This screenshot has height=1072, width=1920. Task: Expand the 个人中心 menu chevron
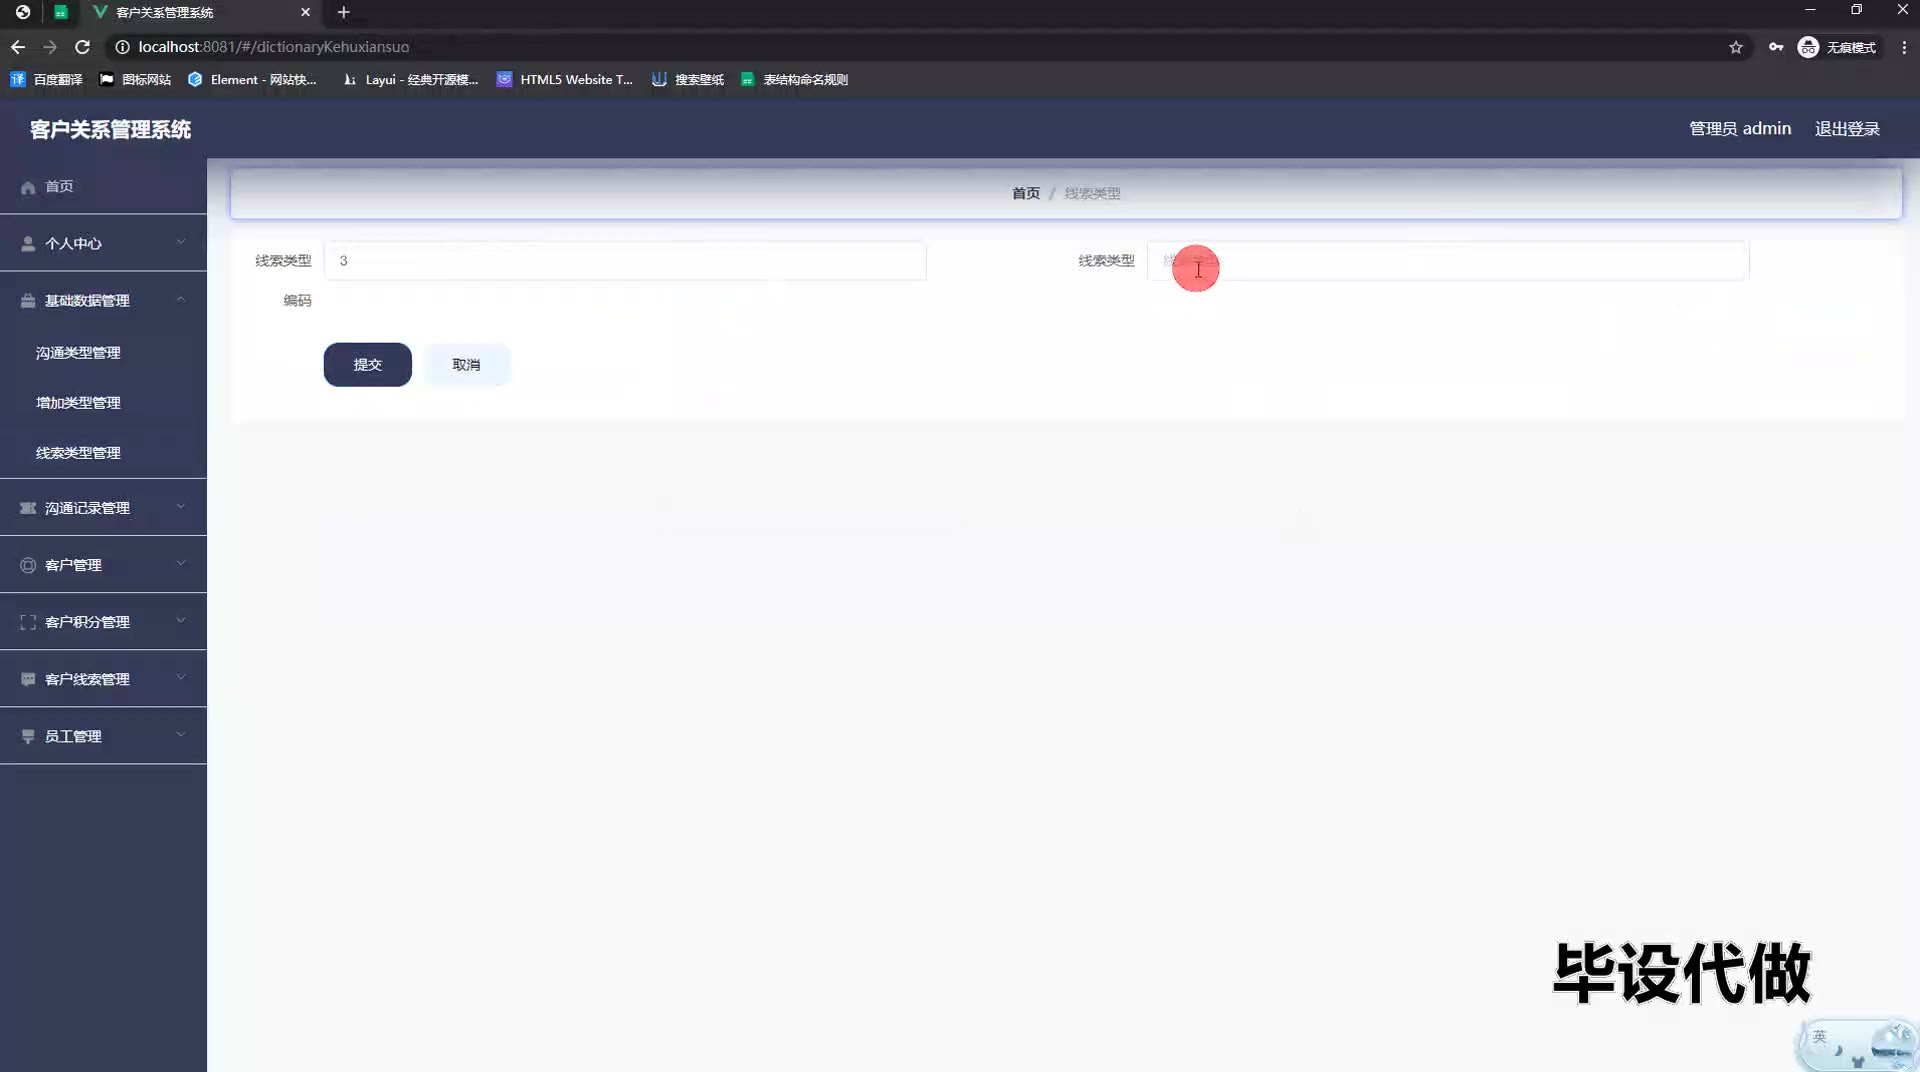181,242
